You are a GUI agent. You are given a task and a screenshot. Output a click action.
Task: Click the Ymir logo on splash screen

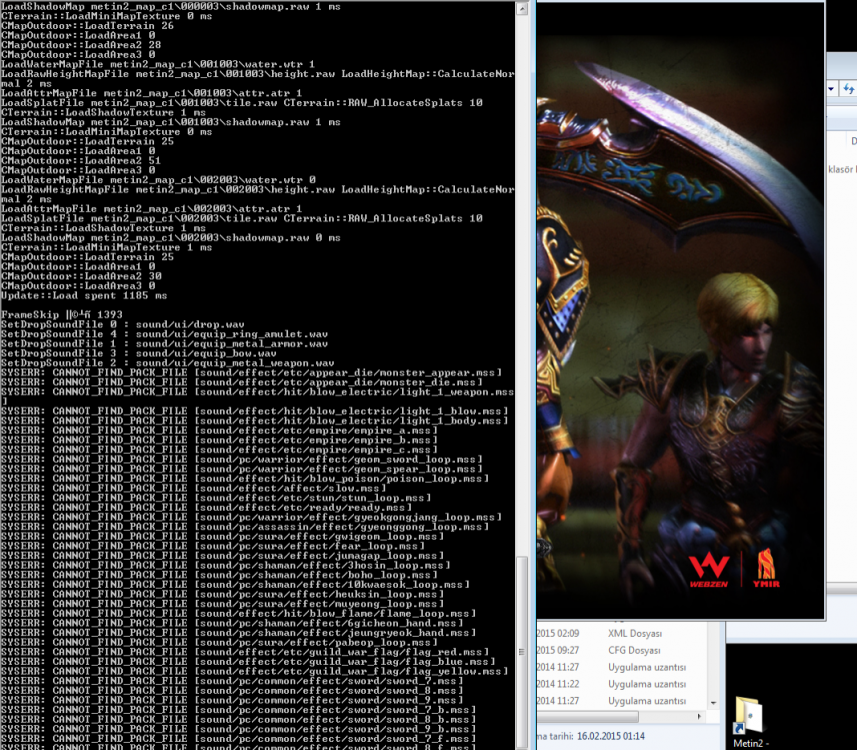(766, 568)
